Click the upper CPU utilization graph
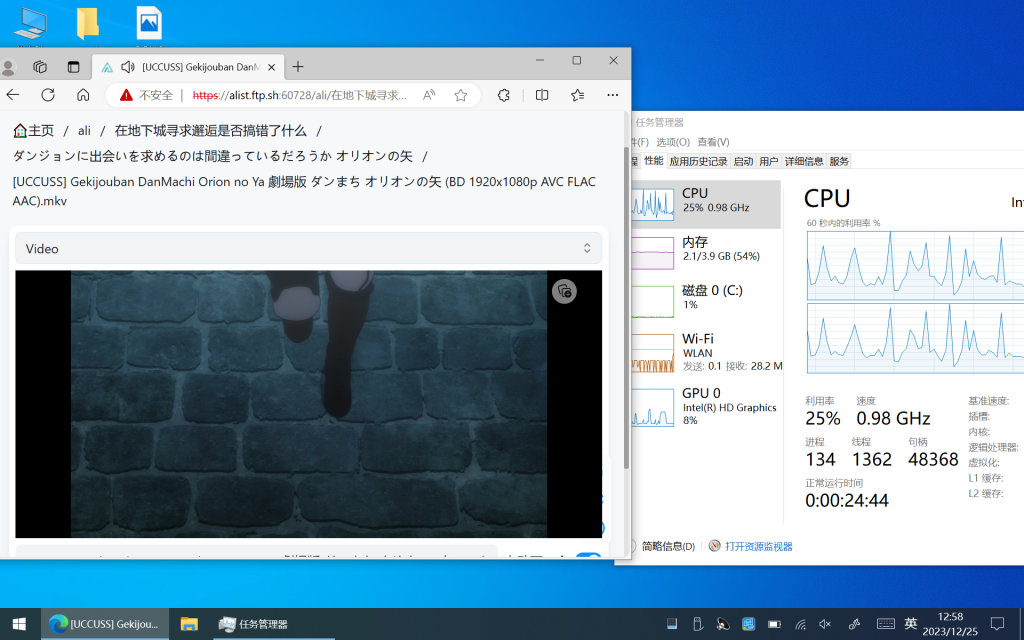 pyautogui.click(x=916, y=265)
